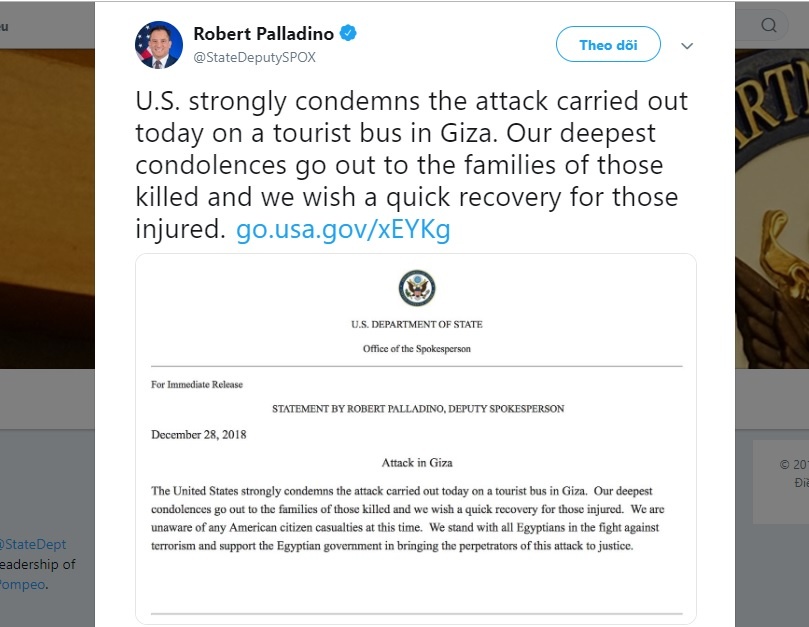Screen dimensions: 809x627
Task: Open the Robert Palladino display name
Action: pos(264,34)
